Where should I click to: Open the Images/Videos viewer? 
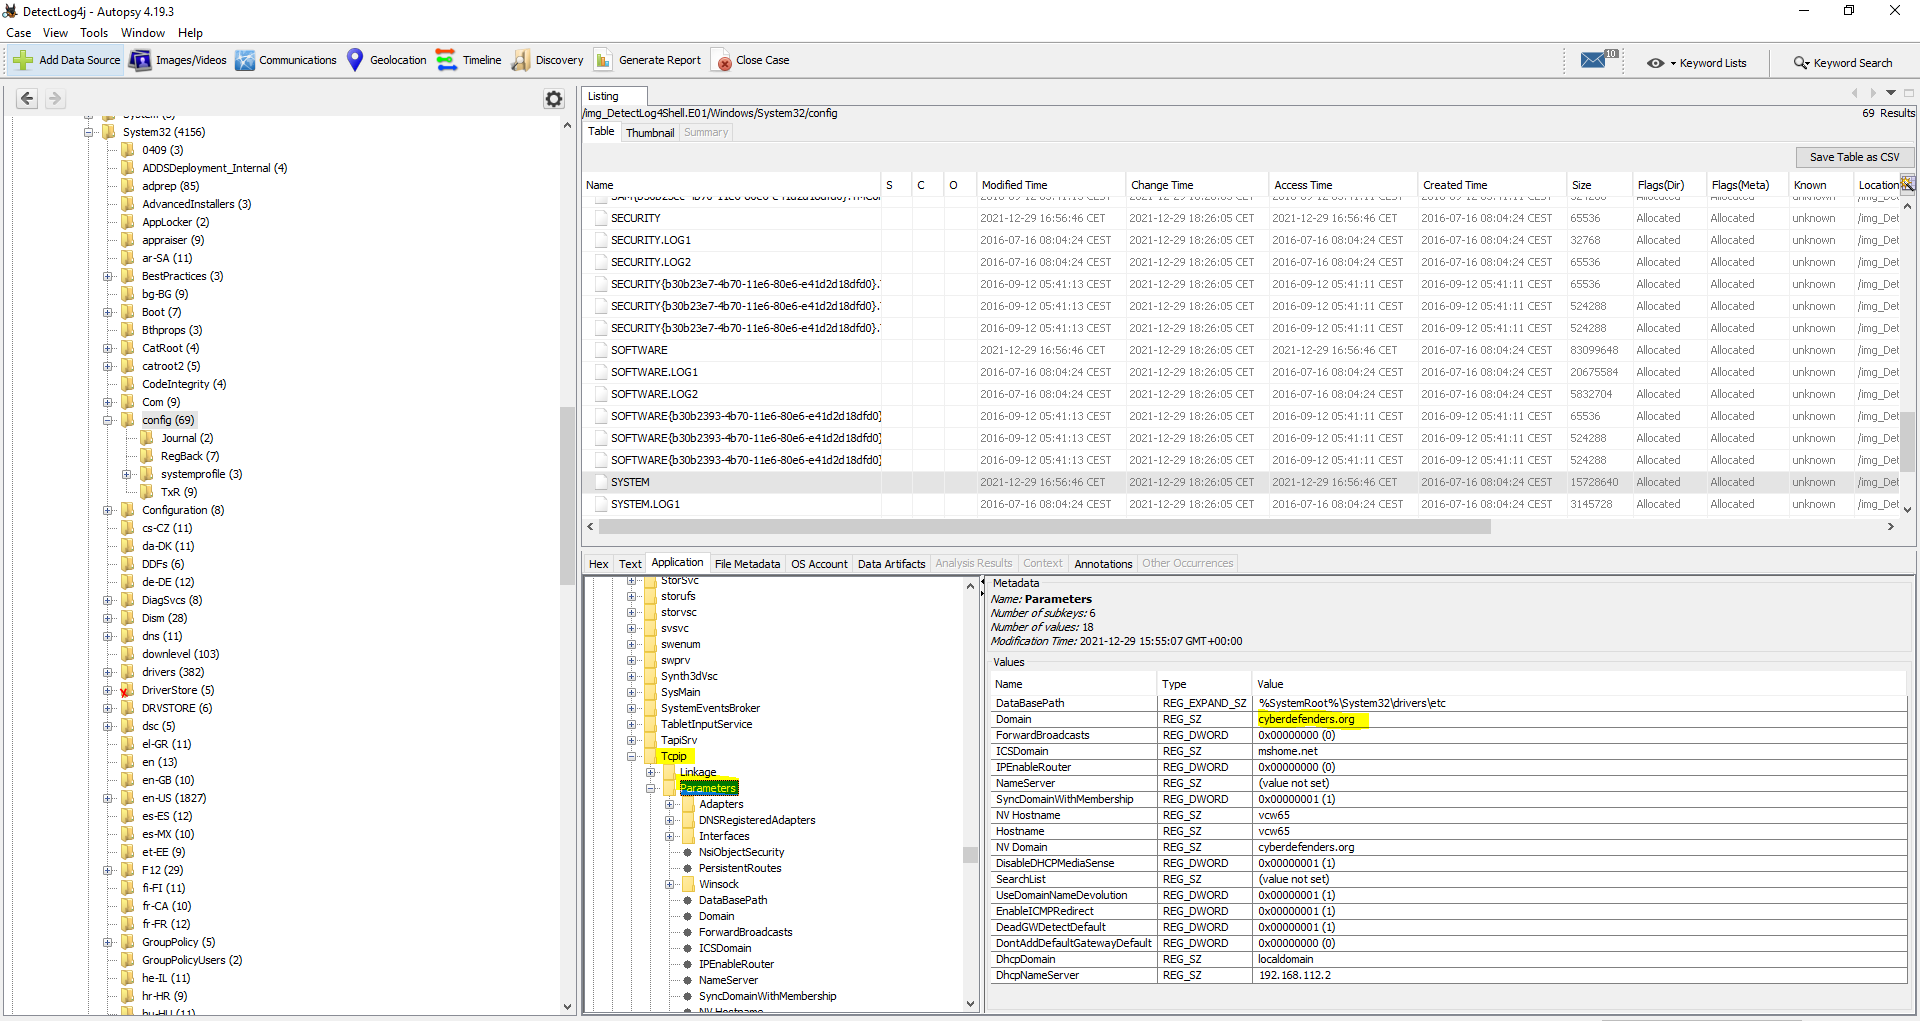click(178, 60)
